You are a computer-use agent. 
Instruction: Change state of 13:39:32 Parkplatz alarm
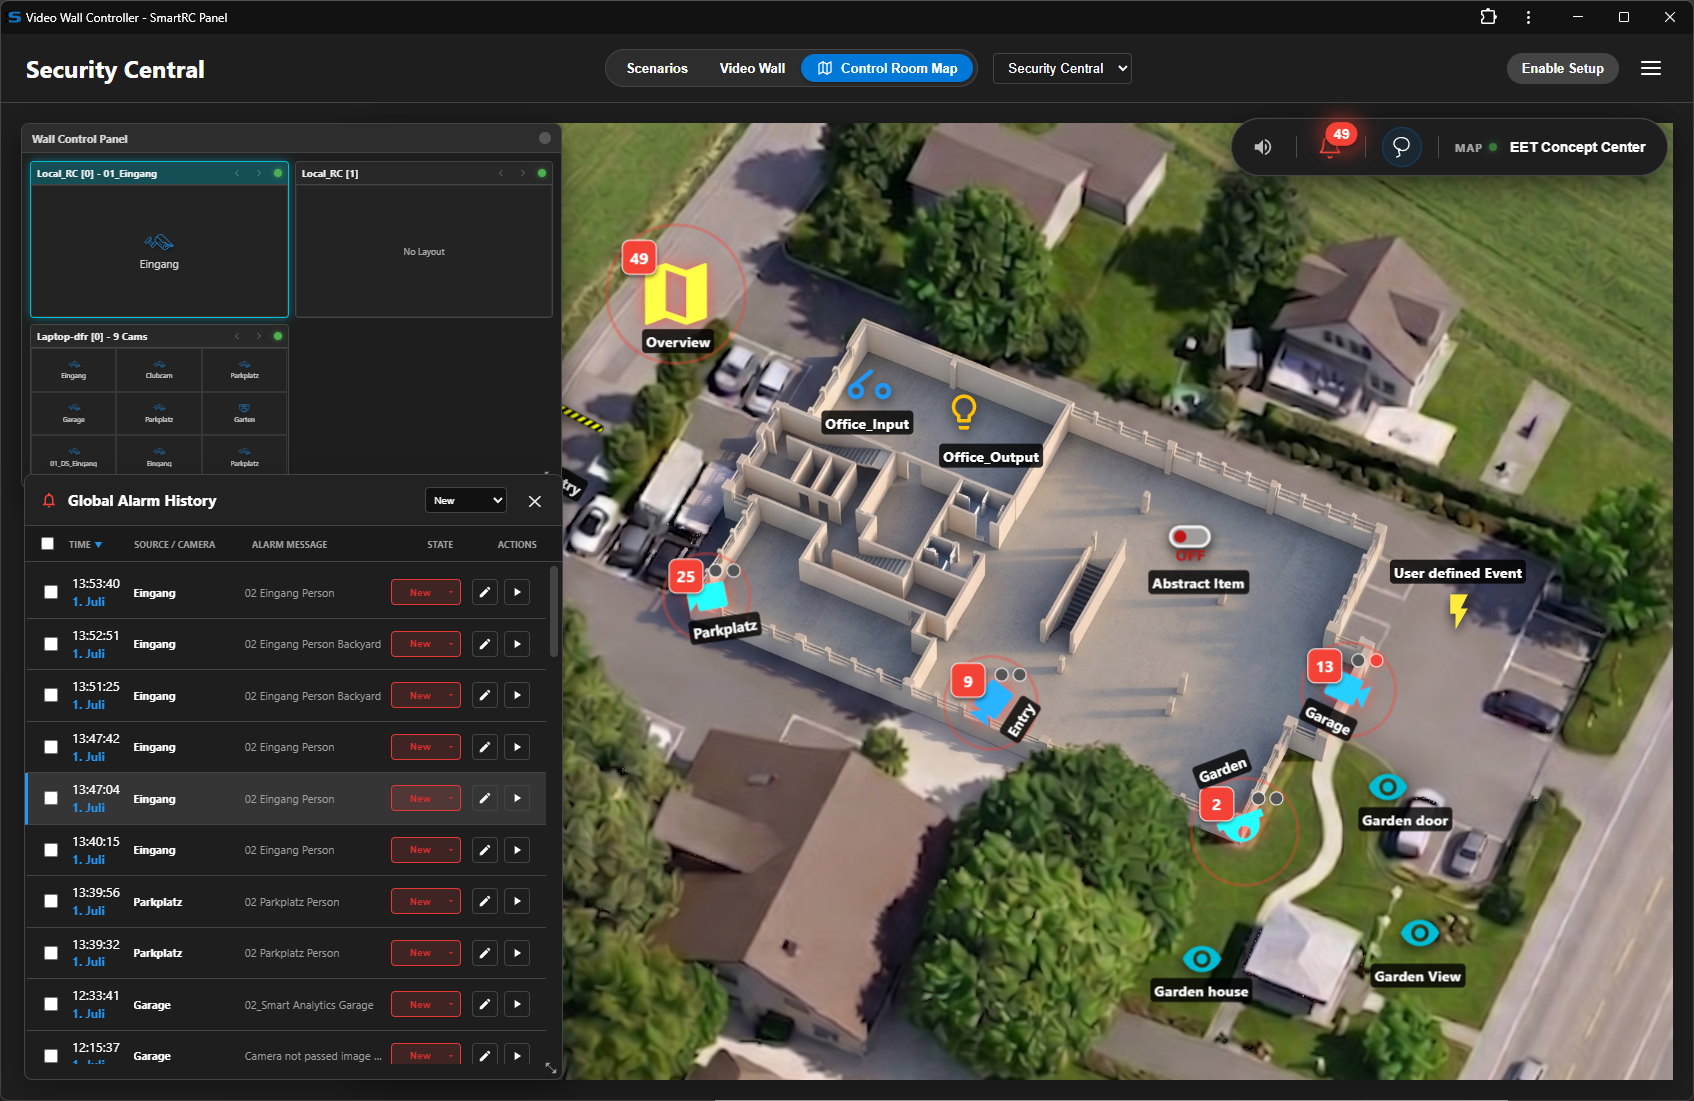point(426,953)
